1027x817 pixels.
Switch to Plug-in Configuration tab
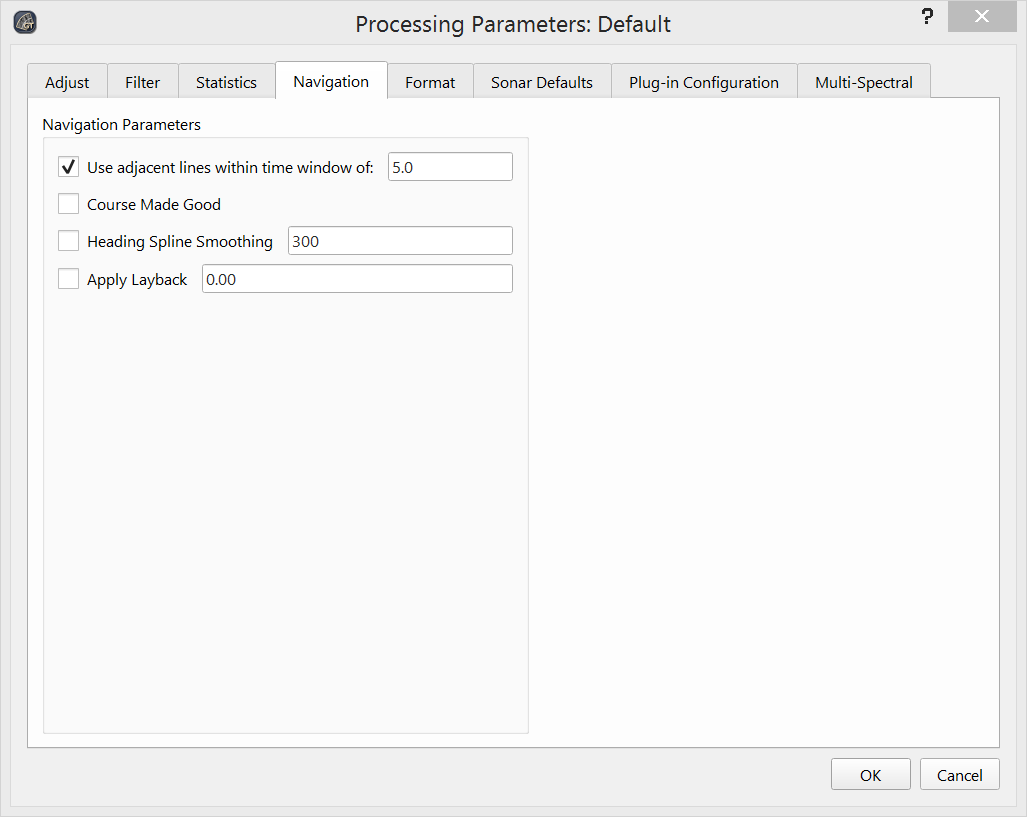click(703, 82)
